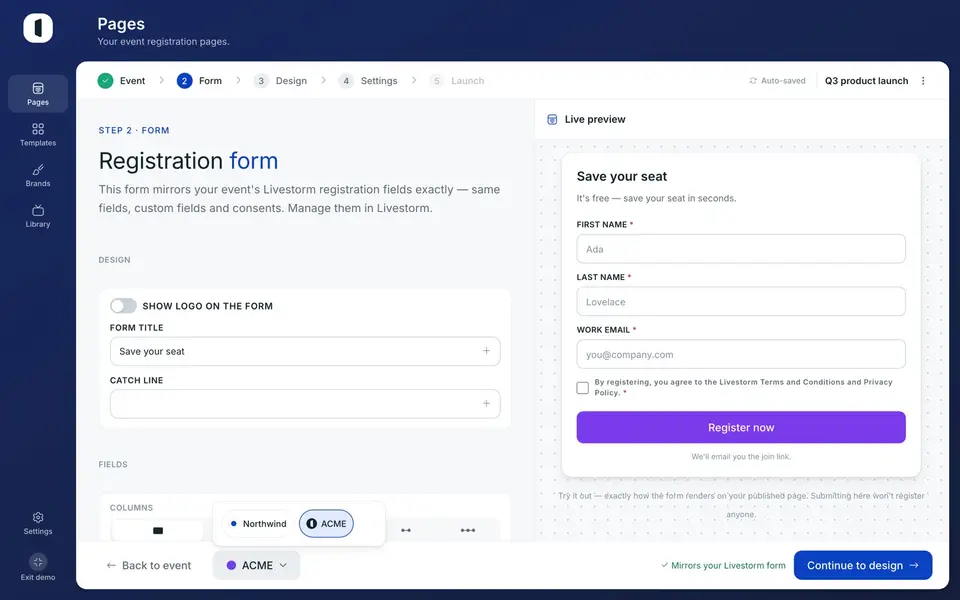Click the plus icon in Form title field

(x=486, y=351)
